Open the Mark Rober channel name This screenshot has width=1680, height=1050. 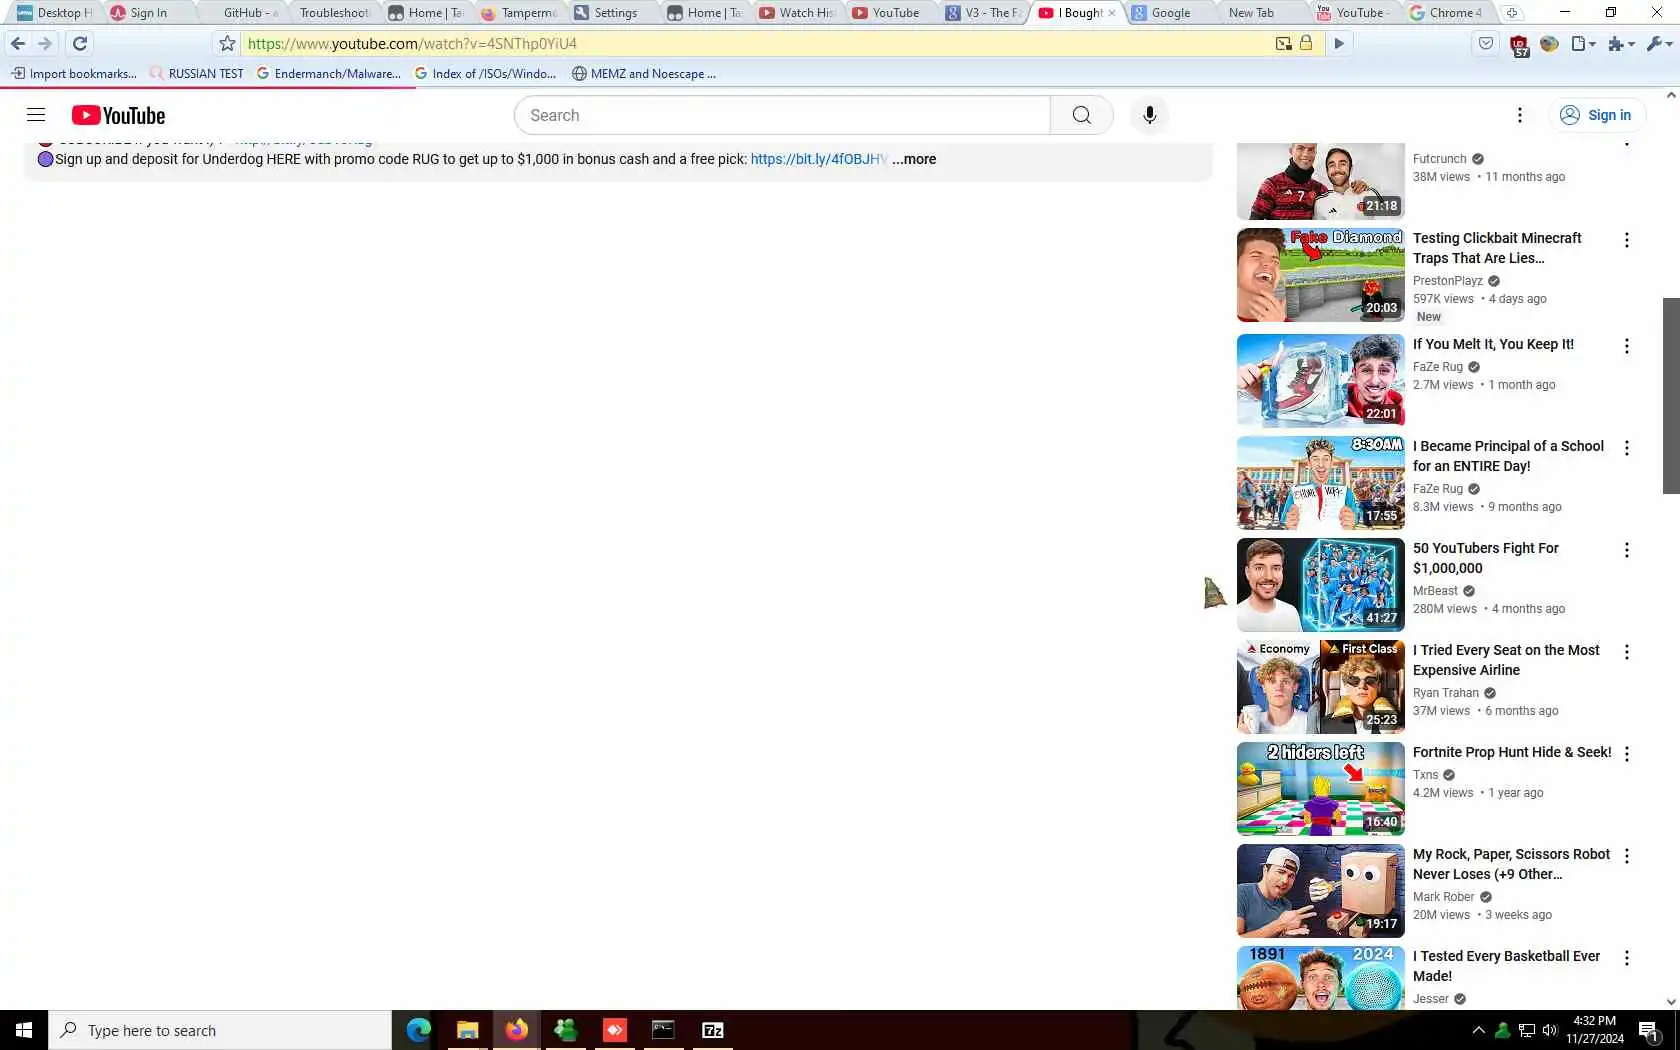point(1444,897)
